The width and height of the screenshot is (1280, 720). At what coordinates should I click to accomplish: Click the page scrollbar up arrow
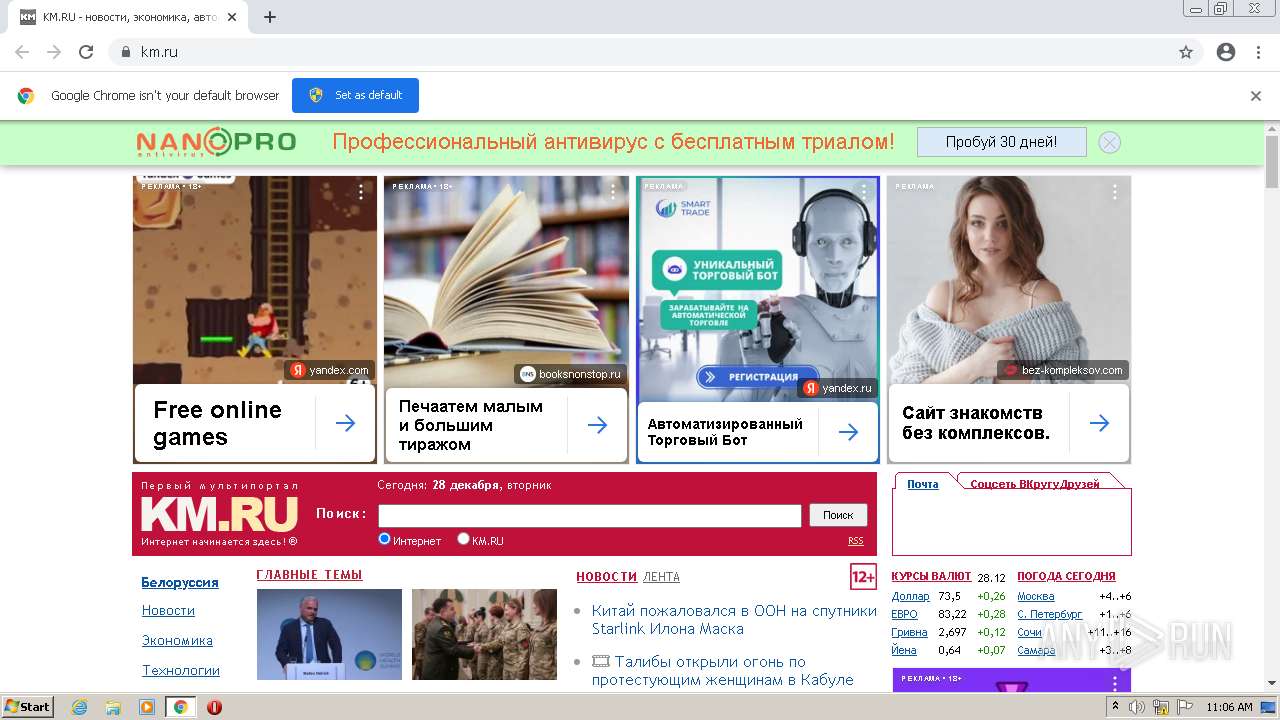pos(1272,128)
